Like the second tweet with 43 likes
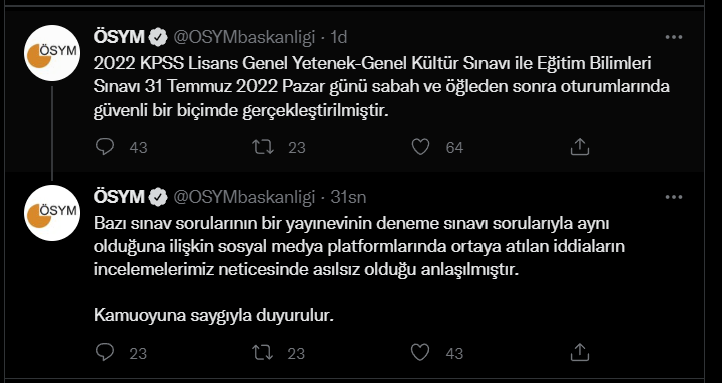This screenshot has width=722, height=383. [x=420, y=353]
